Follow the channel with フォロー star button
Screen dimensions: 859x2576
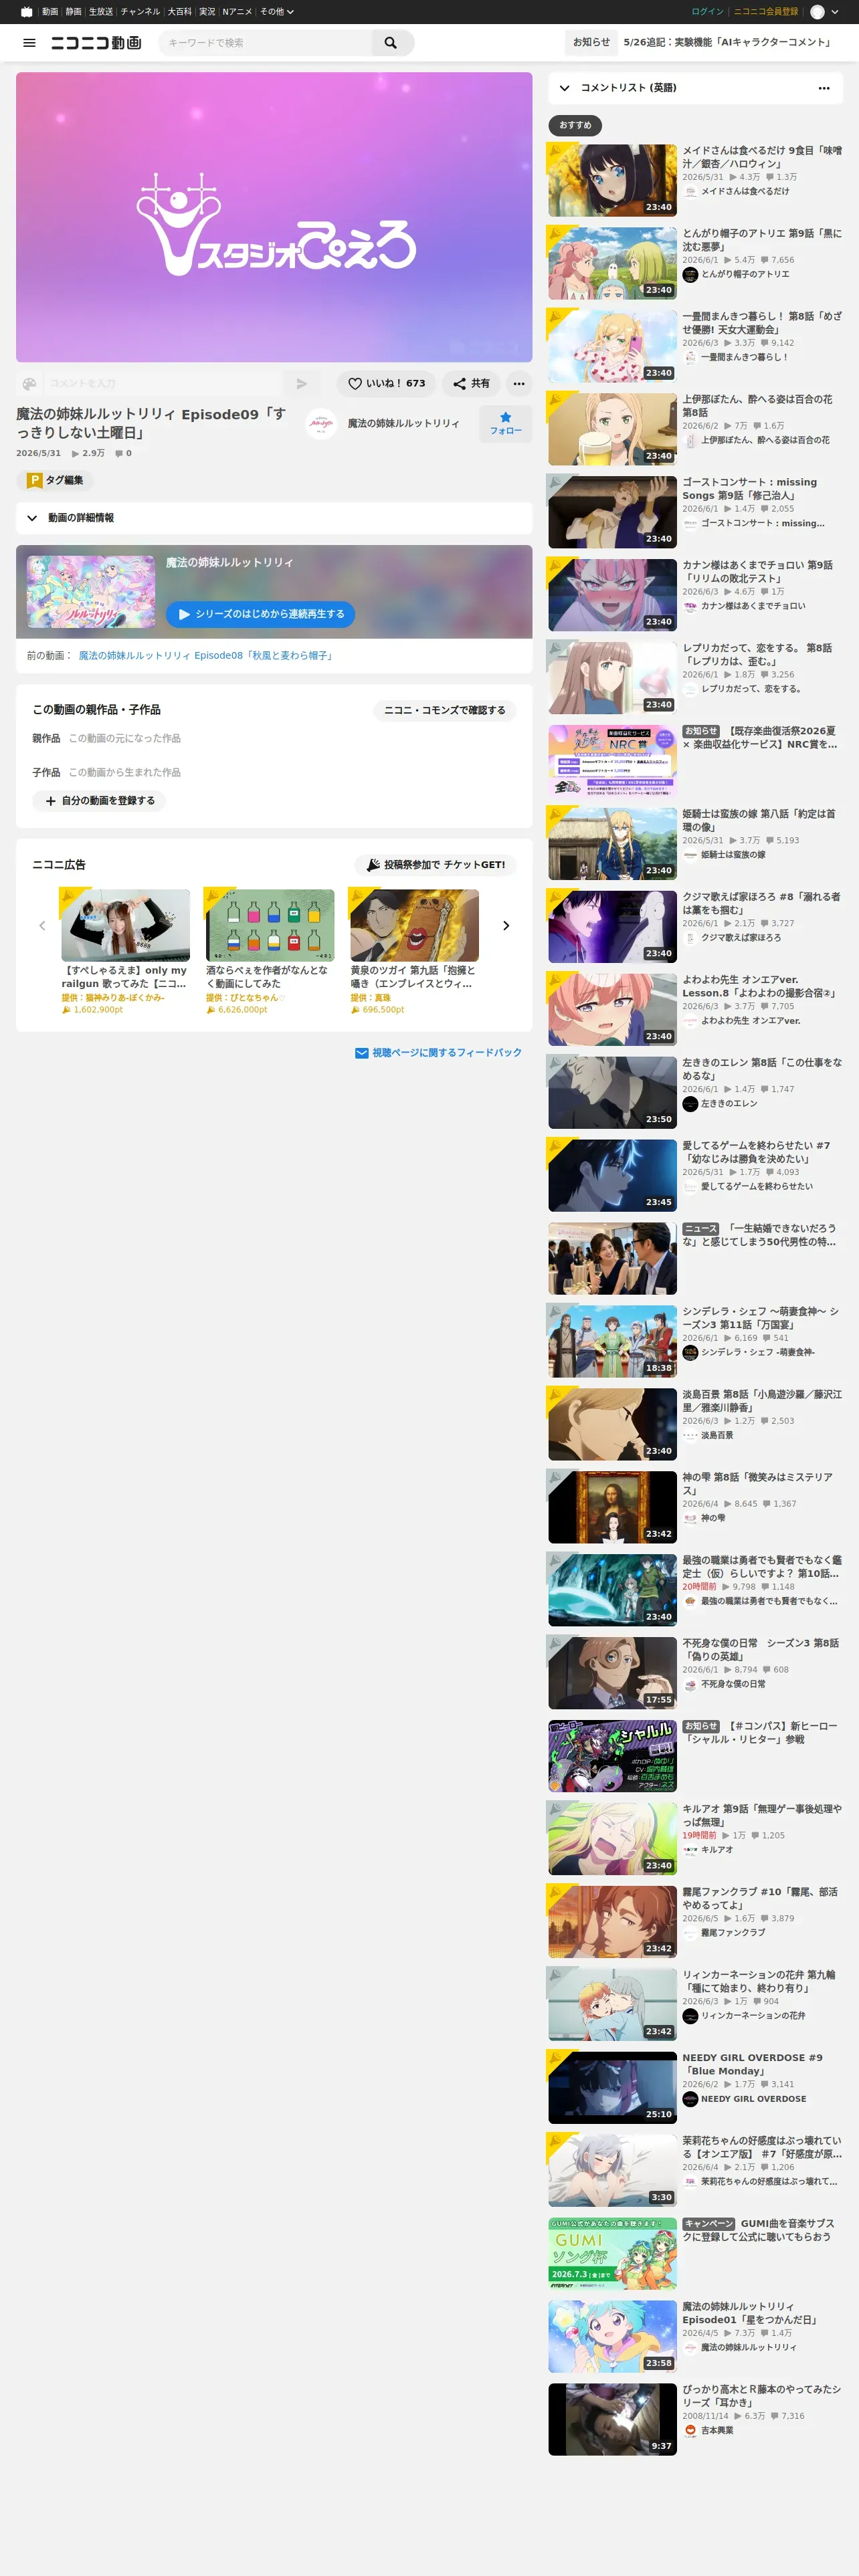pyautogui.click(x=505, y=424)
